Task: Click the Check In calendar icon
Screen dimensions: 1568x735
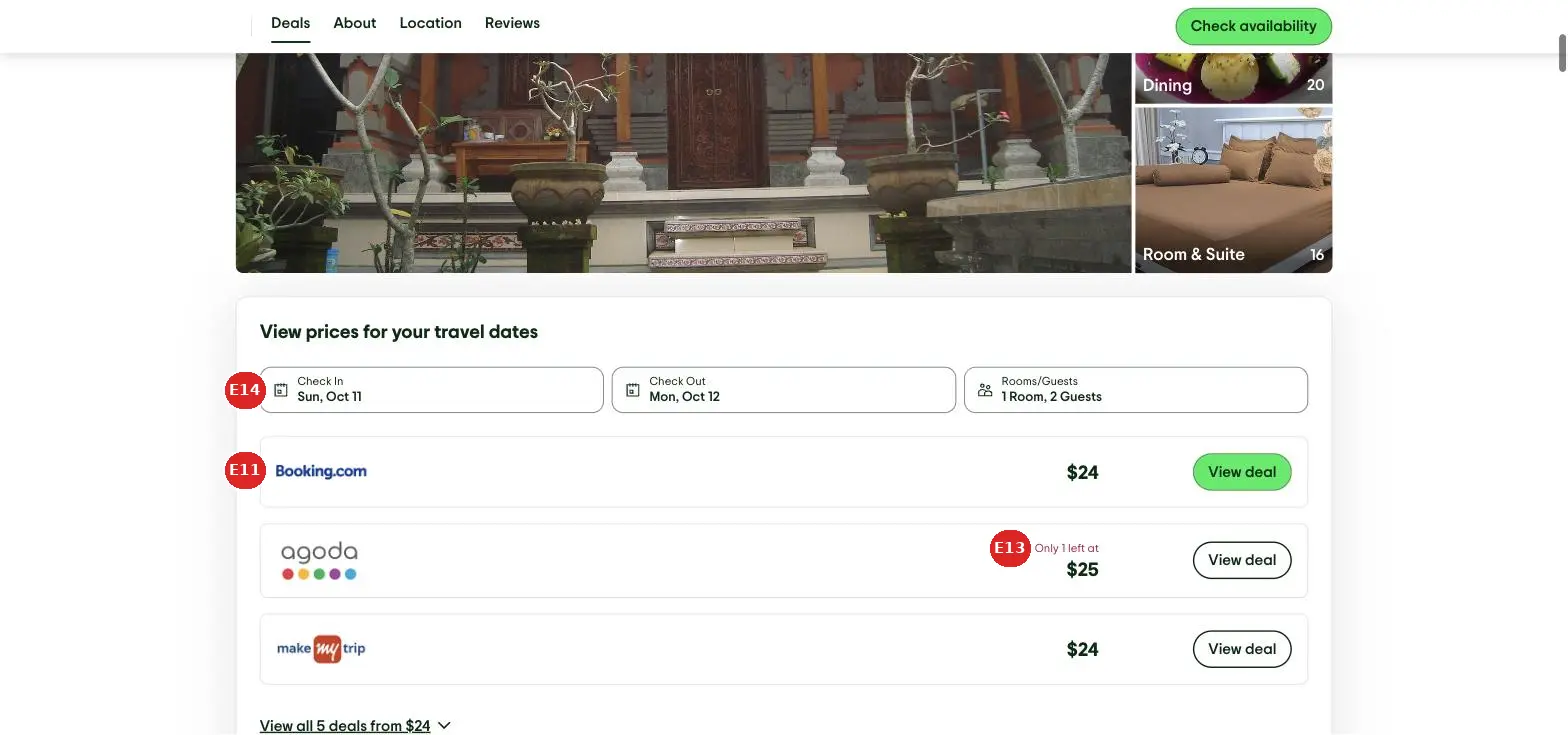Action: pyautogui.click(x=281, y=390)
